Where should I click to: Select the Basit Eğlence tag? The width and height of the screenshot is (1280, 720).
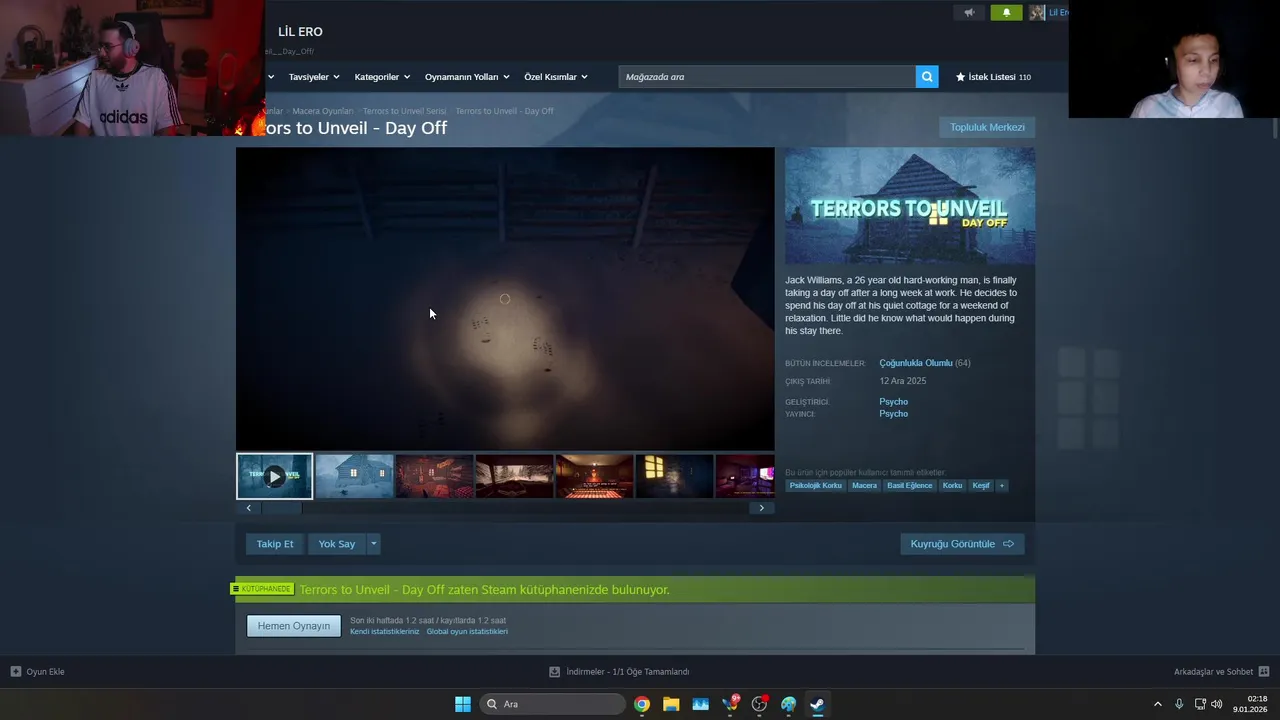coord(910,486)
